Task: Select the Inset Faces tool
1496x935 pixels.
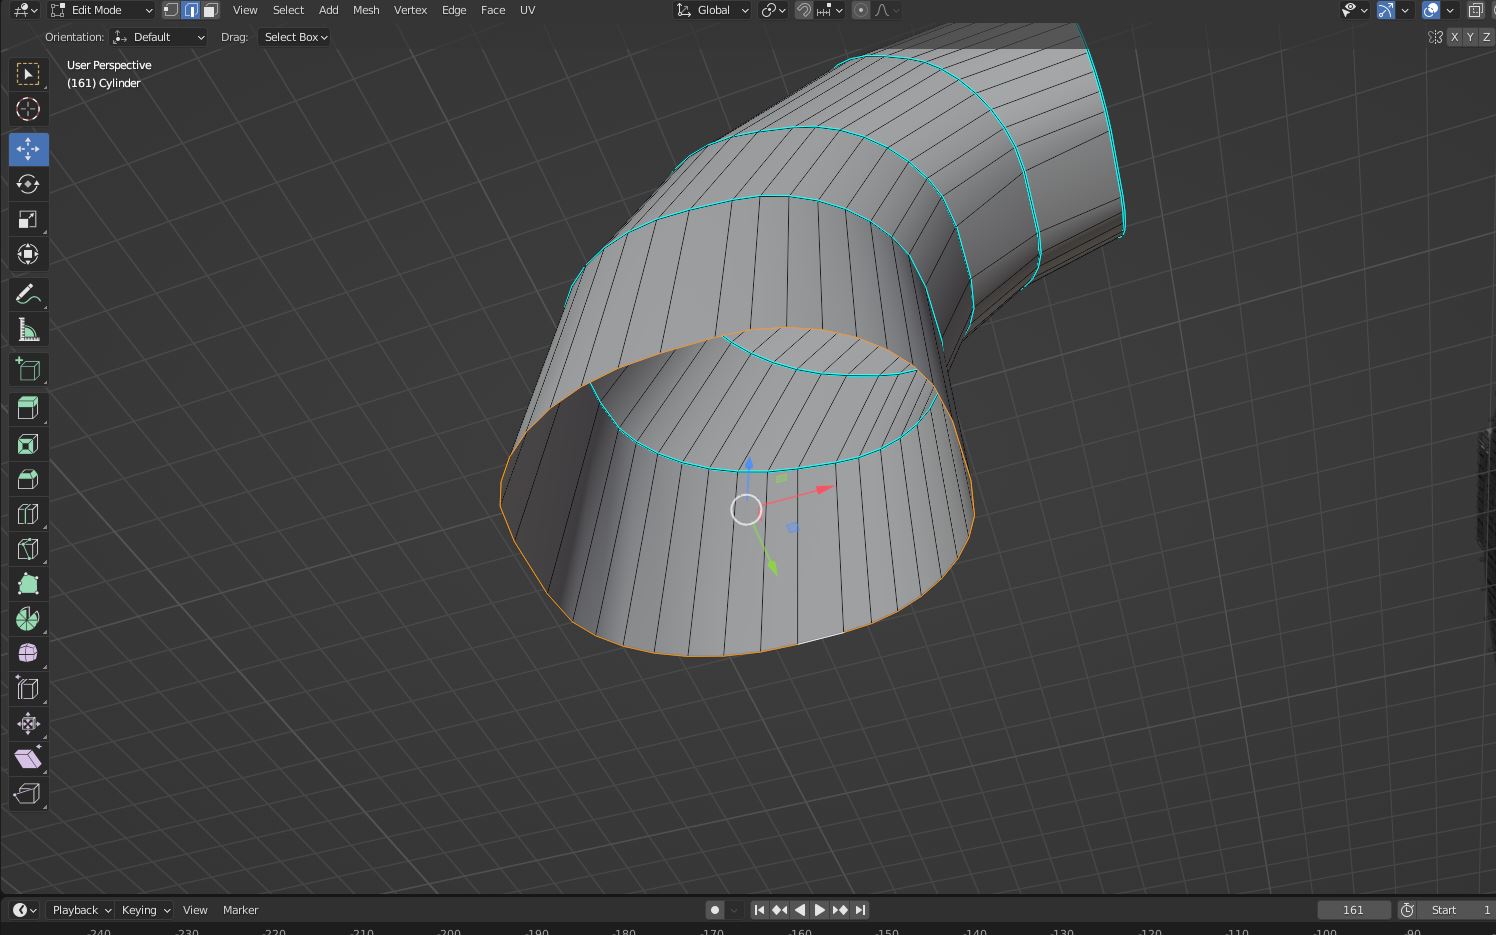Action: click(x=28, y=444)
